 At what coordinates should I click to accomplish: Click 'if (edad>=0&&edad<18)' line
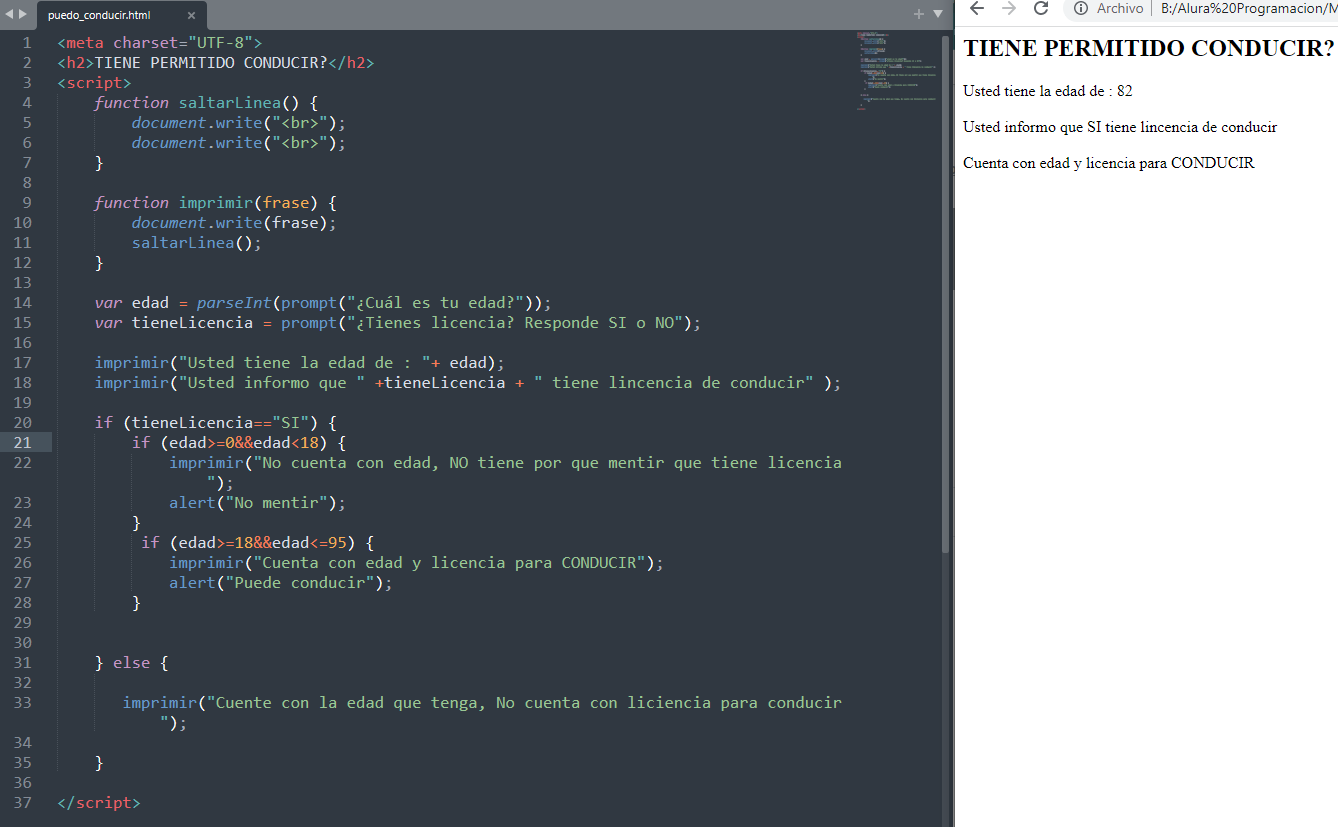pyautogui.click(x=238, y=442)
